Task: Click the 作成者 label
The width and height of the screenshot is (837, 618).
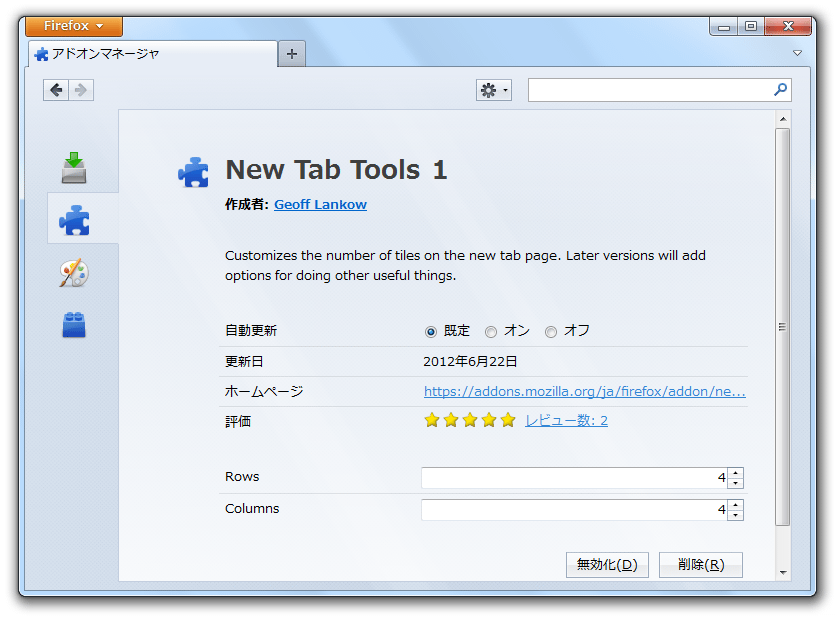Action: click(x=247, y=204)
